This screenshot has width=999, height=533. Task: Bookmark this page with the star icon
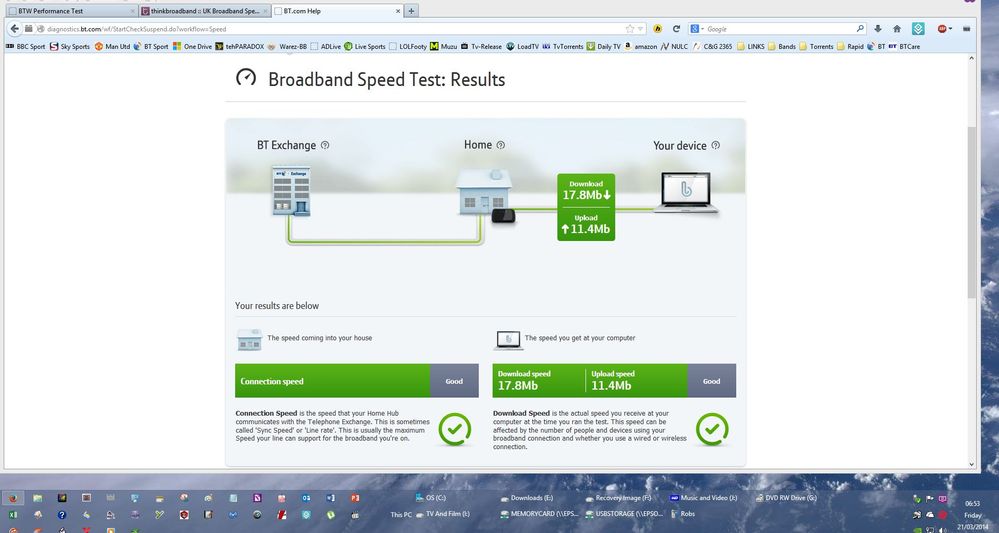629,29
